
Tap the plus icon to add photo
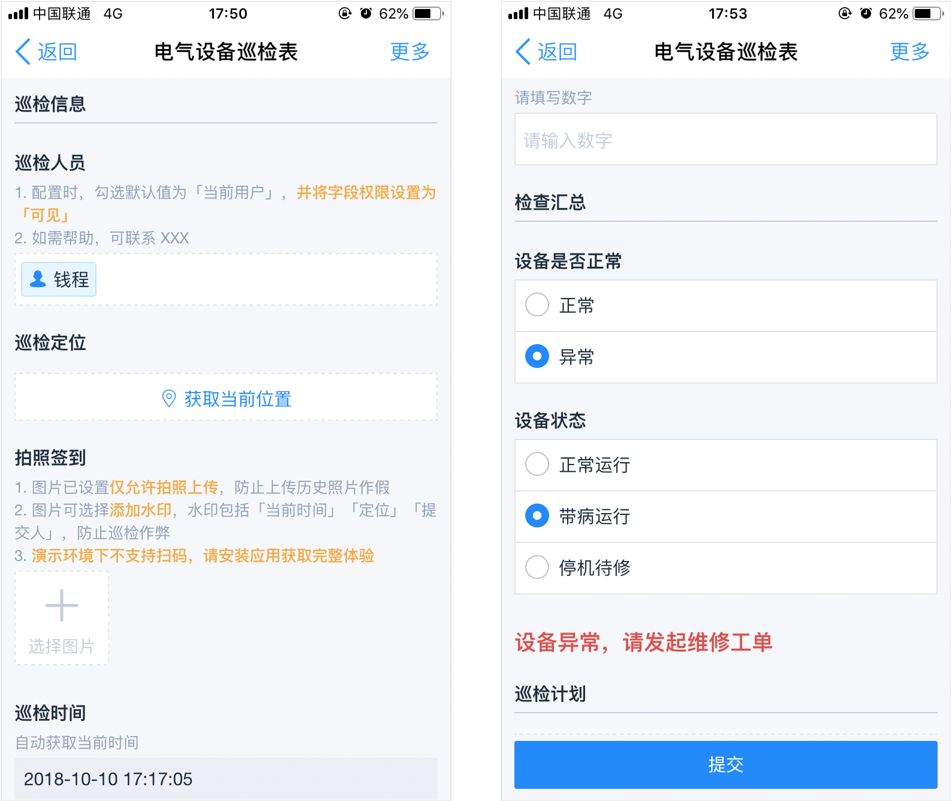tap(62, 605)
